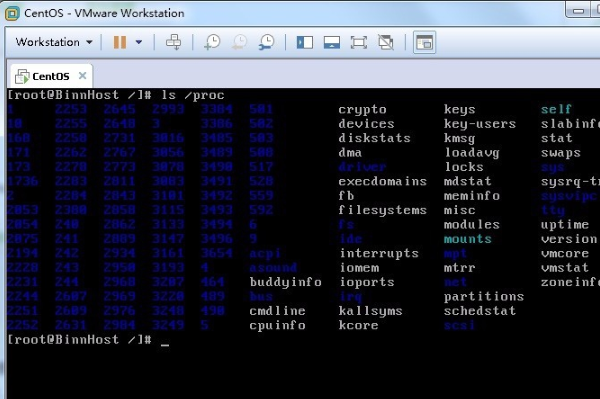Switch to Unity mode
This screenshot has height=399, width=600.
pos(386,42)
